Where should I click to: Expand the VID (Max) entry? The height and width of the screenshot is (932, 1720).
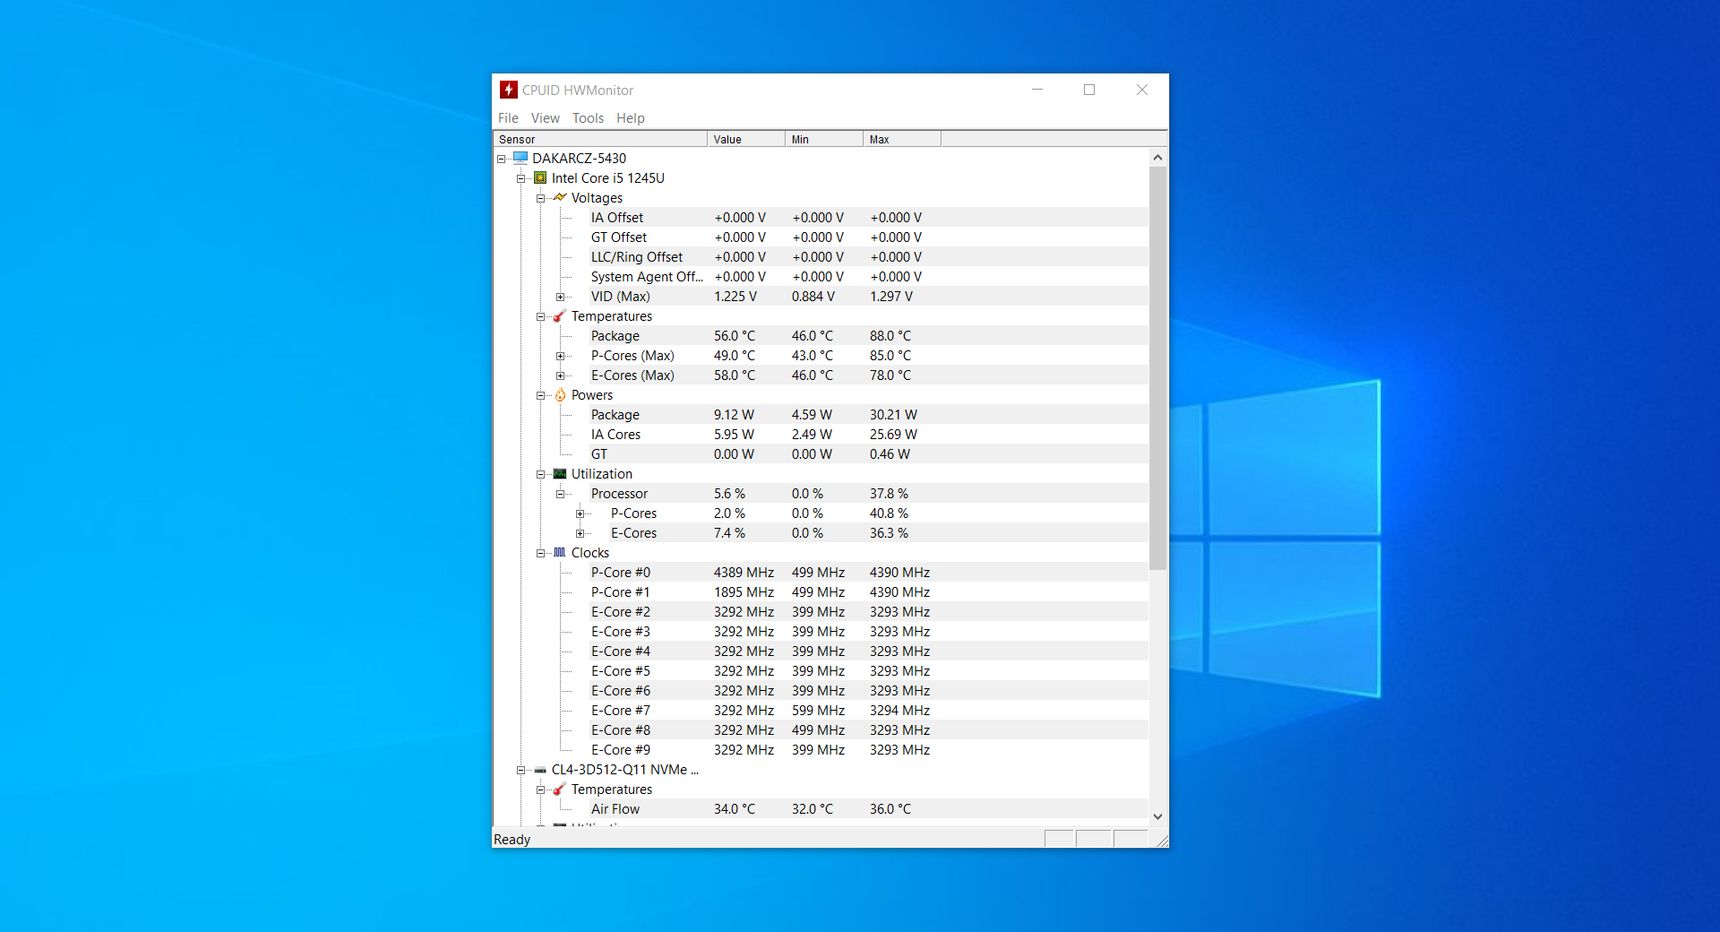(x=561, y=297)
